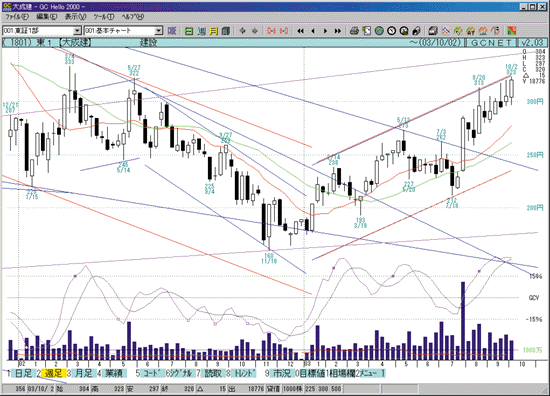This screenshot has width=550, height=396.
Task: Skip forward with the fast-forward arrows icon
Action: point(338,31)
